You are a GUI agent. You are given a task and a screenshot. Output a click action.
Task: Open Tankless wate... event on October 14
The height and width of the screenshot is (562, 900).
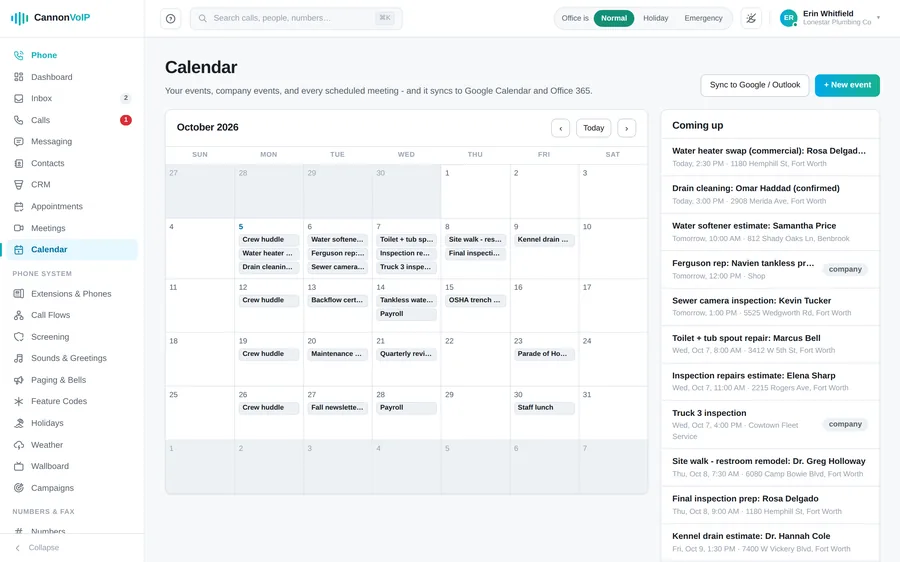coord(406,300)
